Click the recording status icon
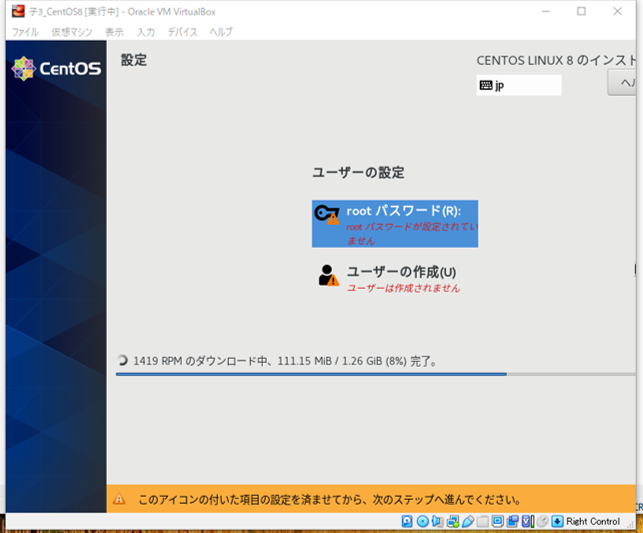Viewport: 643px width, 533px height. coord(513,521)
